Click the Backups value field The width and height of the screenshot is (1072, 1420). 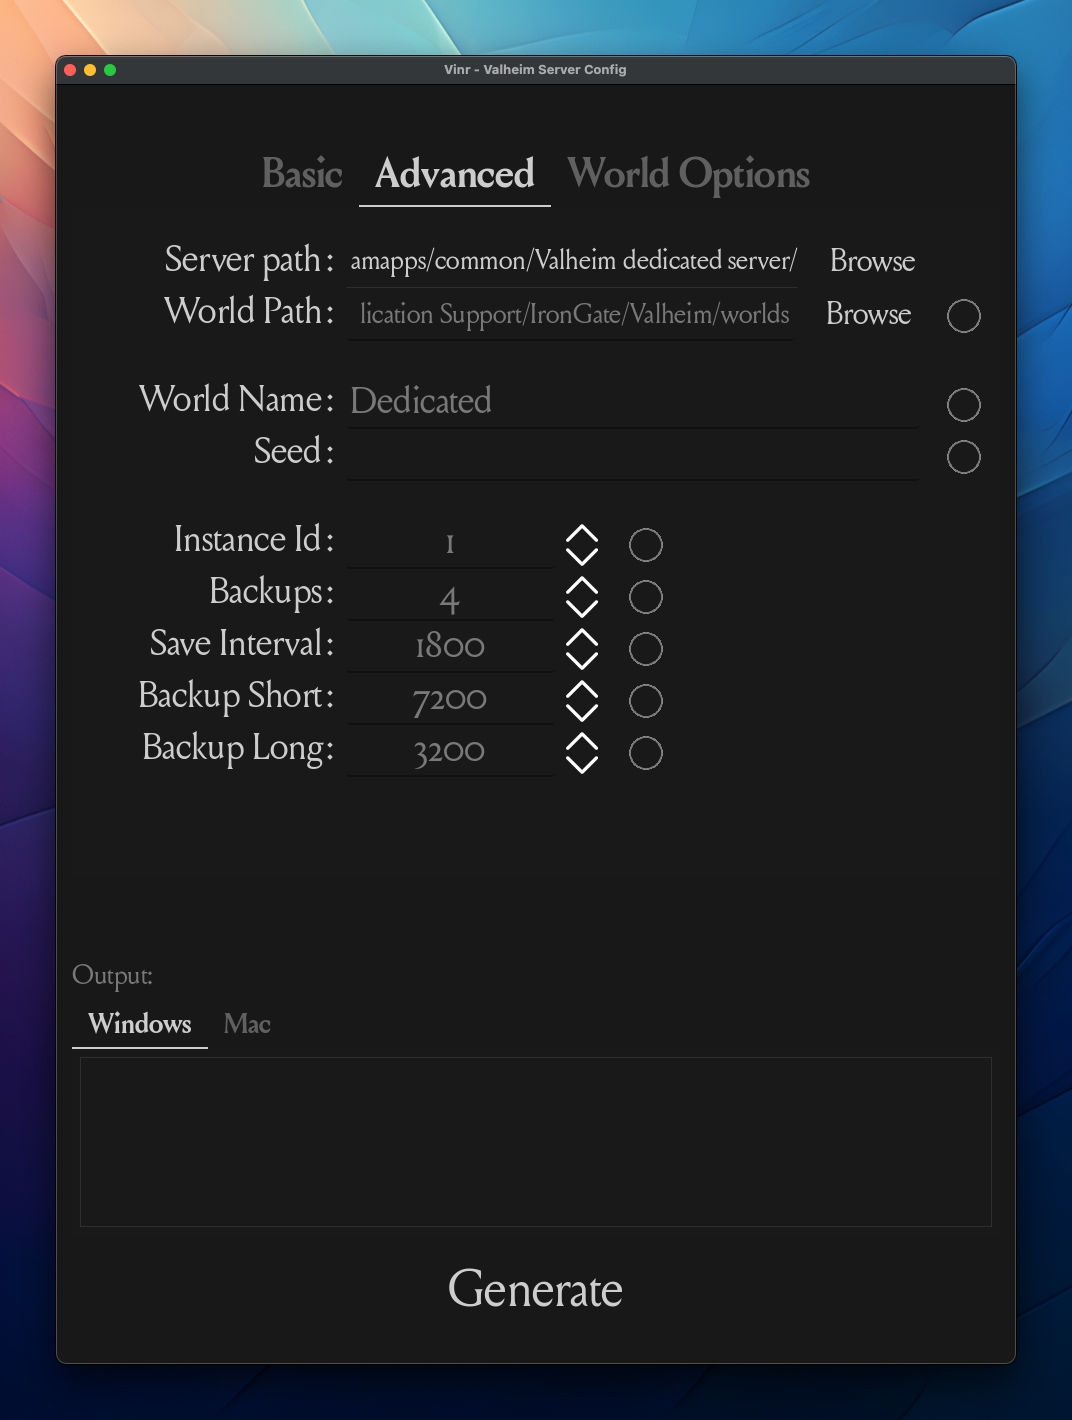pyautogui.click(x=450, y=595)
